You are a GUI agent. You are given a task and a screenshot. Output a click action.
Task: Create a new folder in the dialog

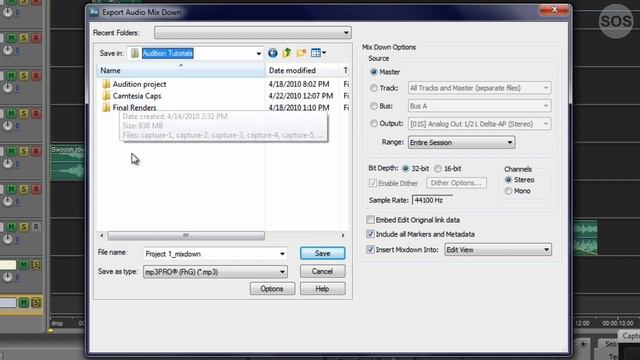click(301, 53)
